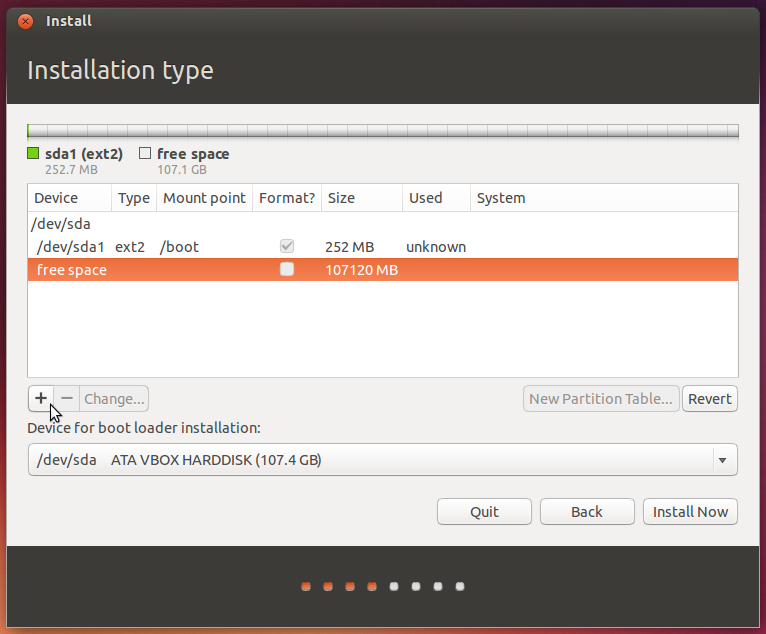The image size is (766, 634).
Task: Click the unknown used value
Action: tap(436, 247)
